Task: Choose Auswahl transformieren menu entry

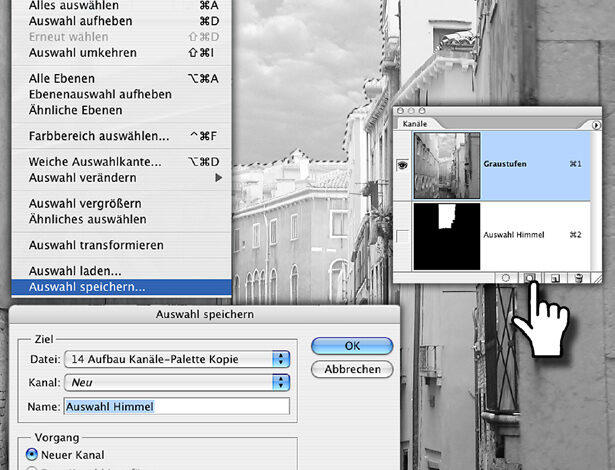Action: [122, 245]
